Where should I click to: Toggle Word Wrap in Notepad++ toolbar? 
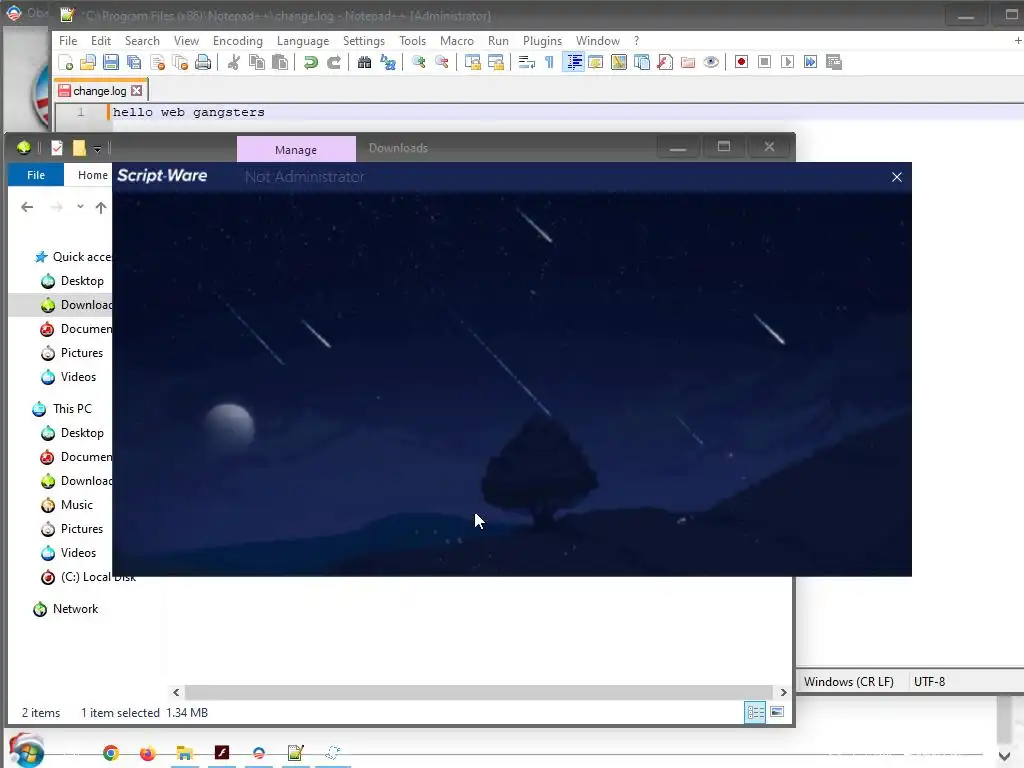tap(526, 62)
